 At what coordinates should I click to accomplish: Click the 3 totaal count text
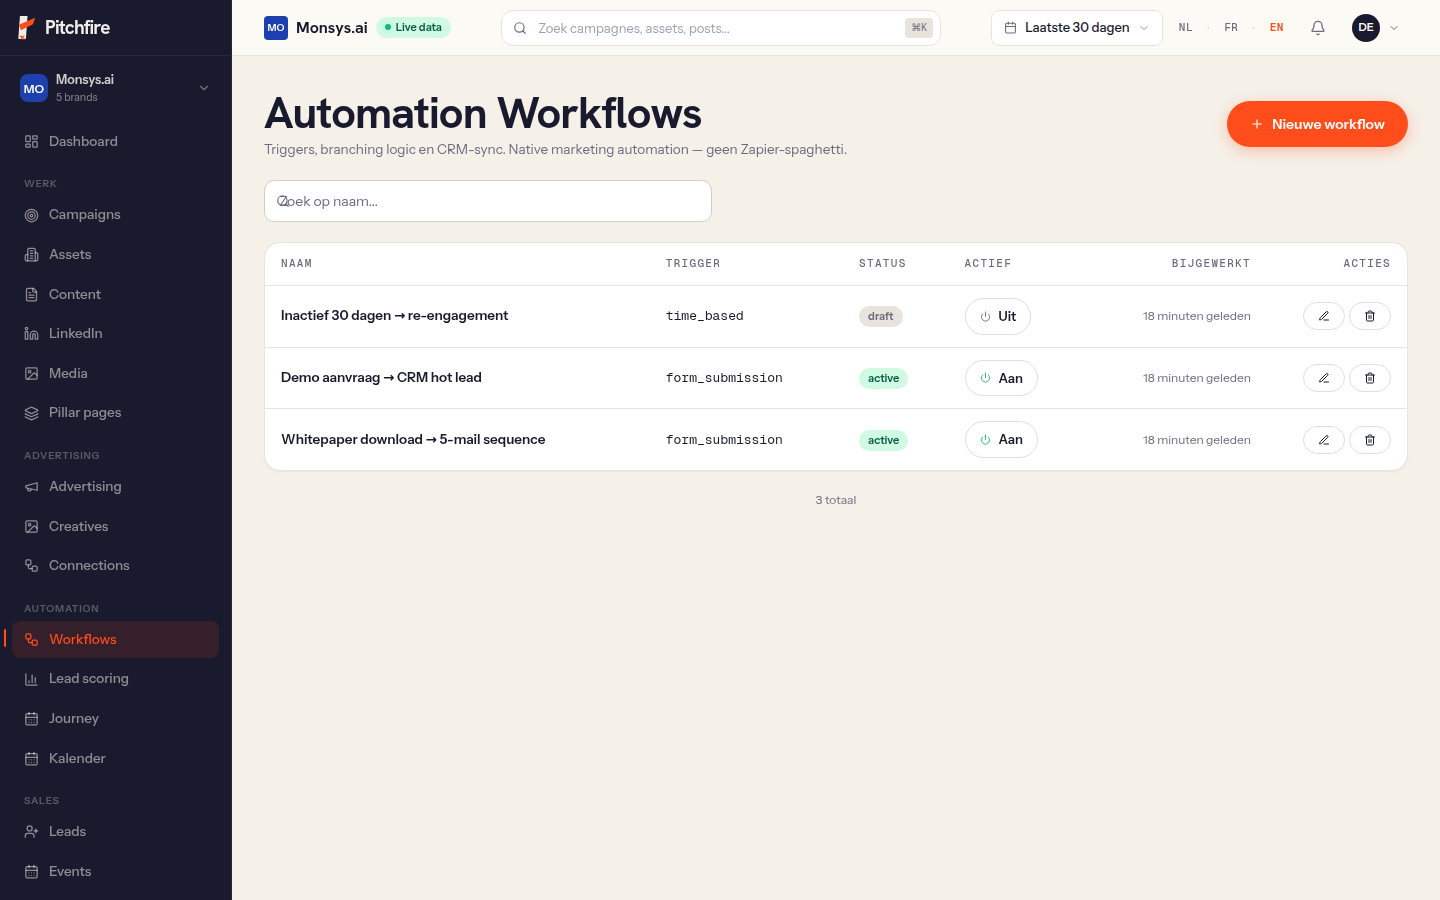click(836, 500)
